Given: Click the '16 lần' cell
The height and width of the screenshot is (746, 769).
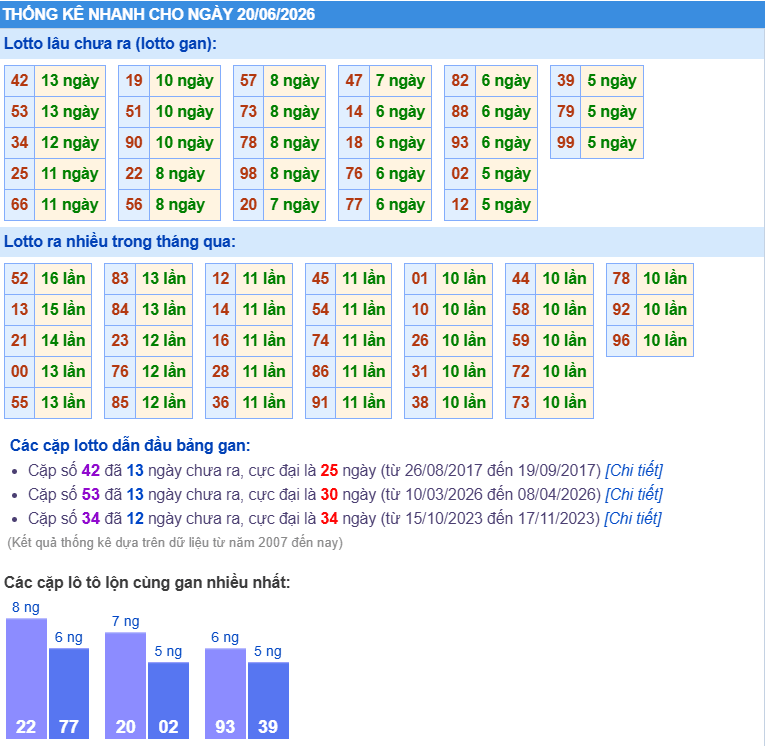Looking at the screenshot, I should pos(63,279).
